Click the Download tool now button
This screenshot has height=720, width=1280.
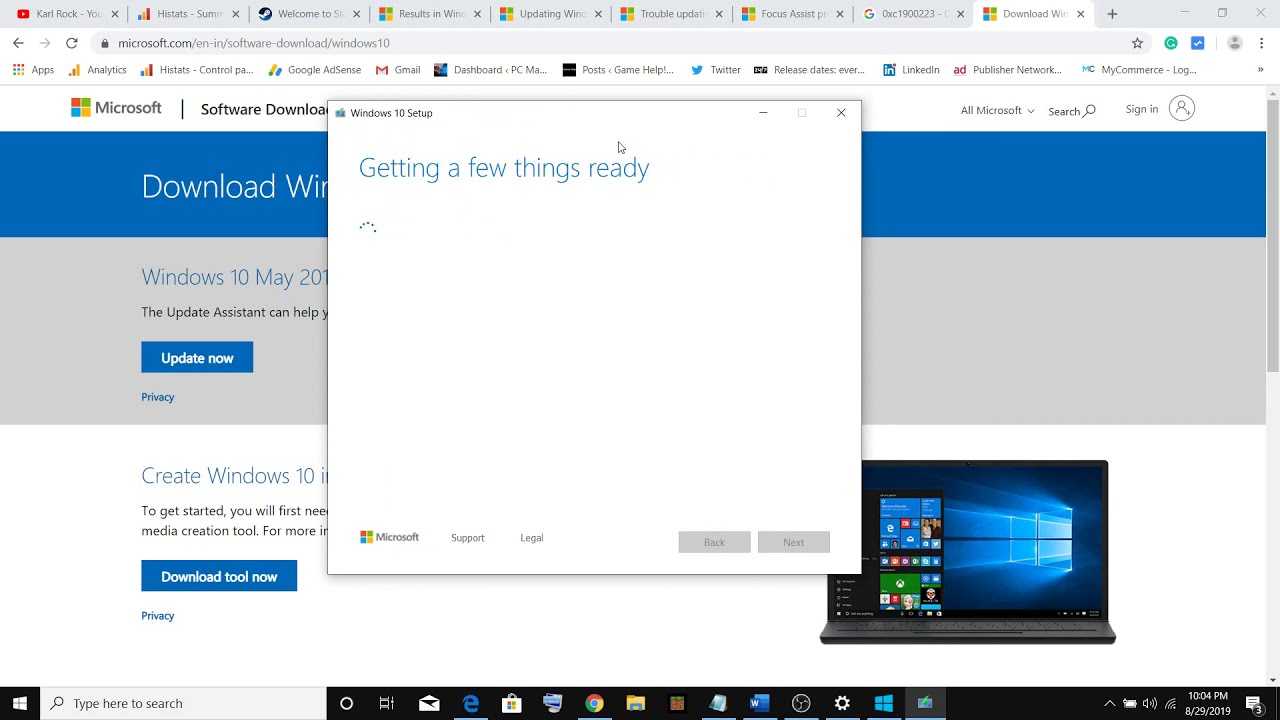[219, 576]
